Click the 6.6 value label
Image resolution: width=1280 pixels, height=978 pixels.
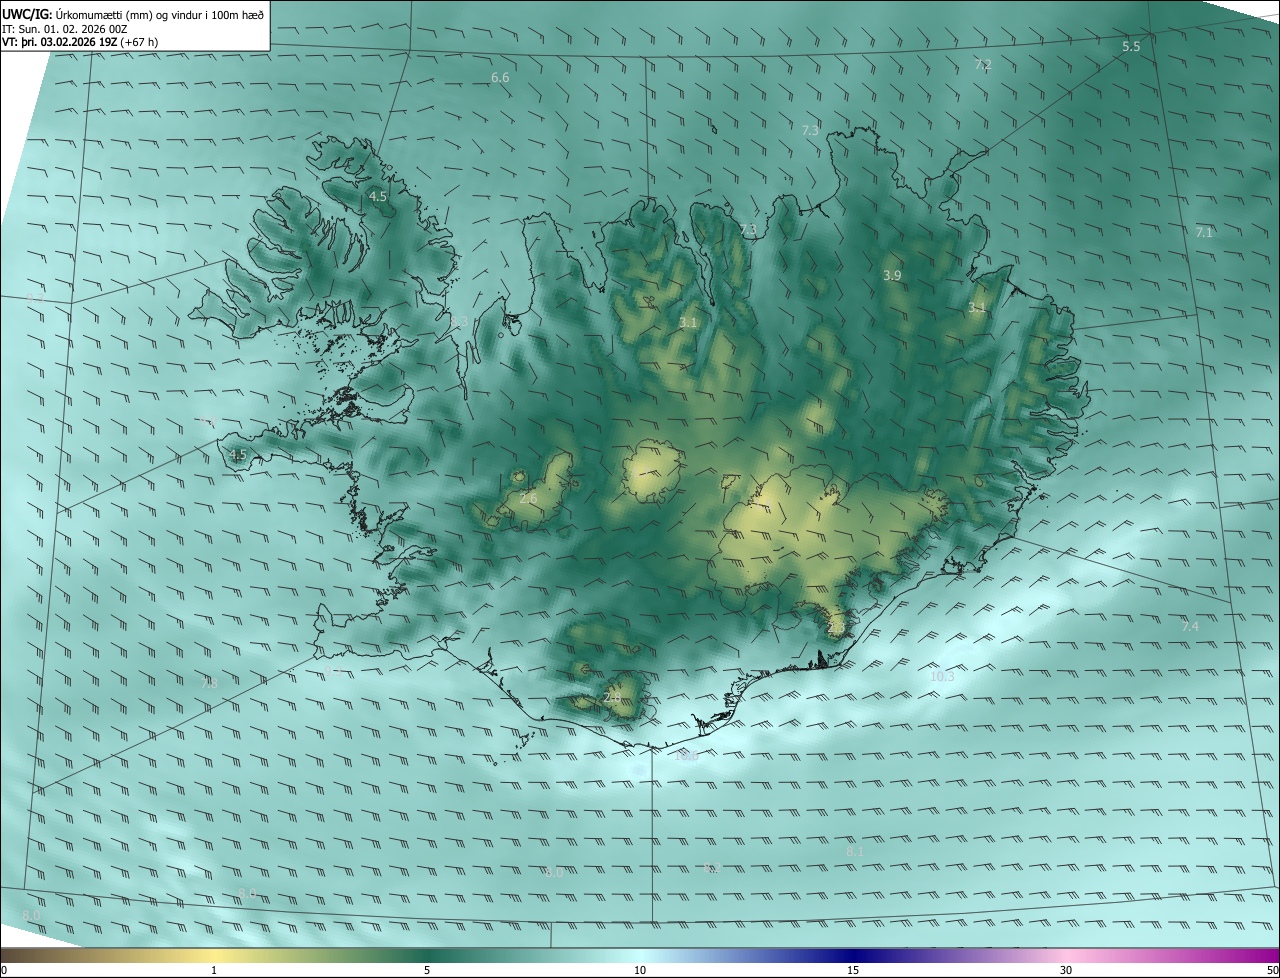pos(500,77)
